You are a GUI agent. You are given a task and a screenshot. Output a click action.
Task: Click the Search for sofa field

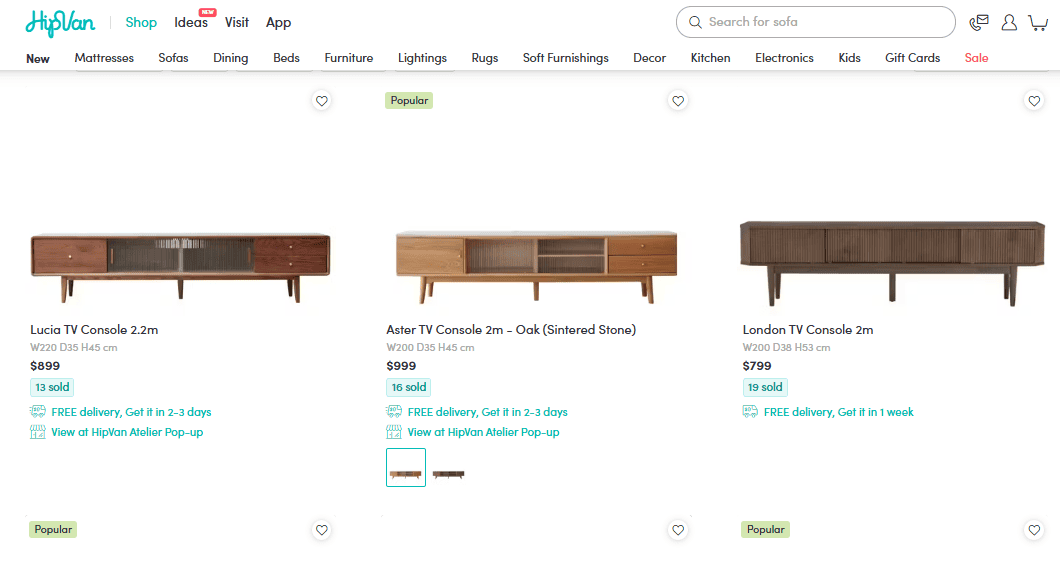(815, 22)
